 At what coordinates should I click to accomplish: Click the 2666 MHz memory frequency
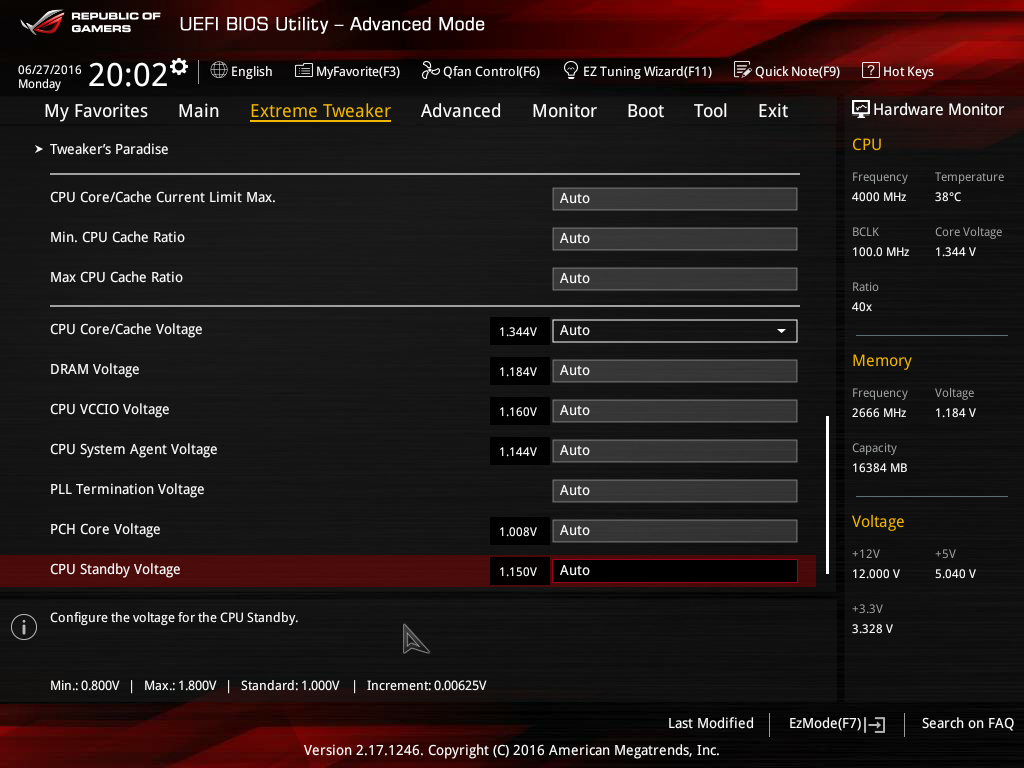point(878,413)
